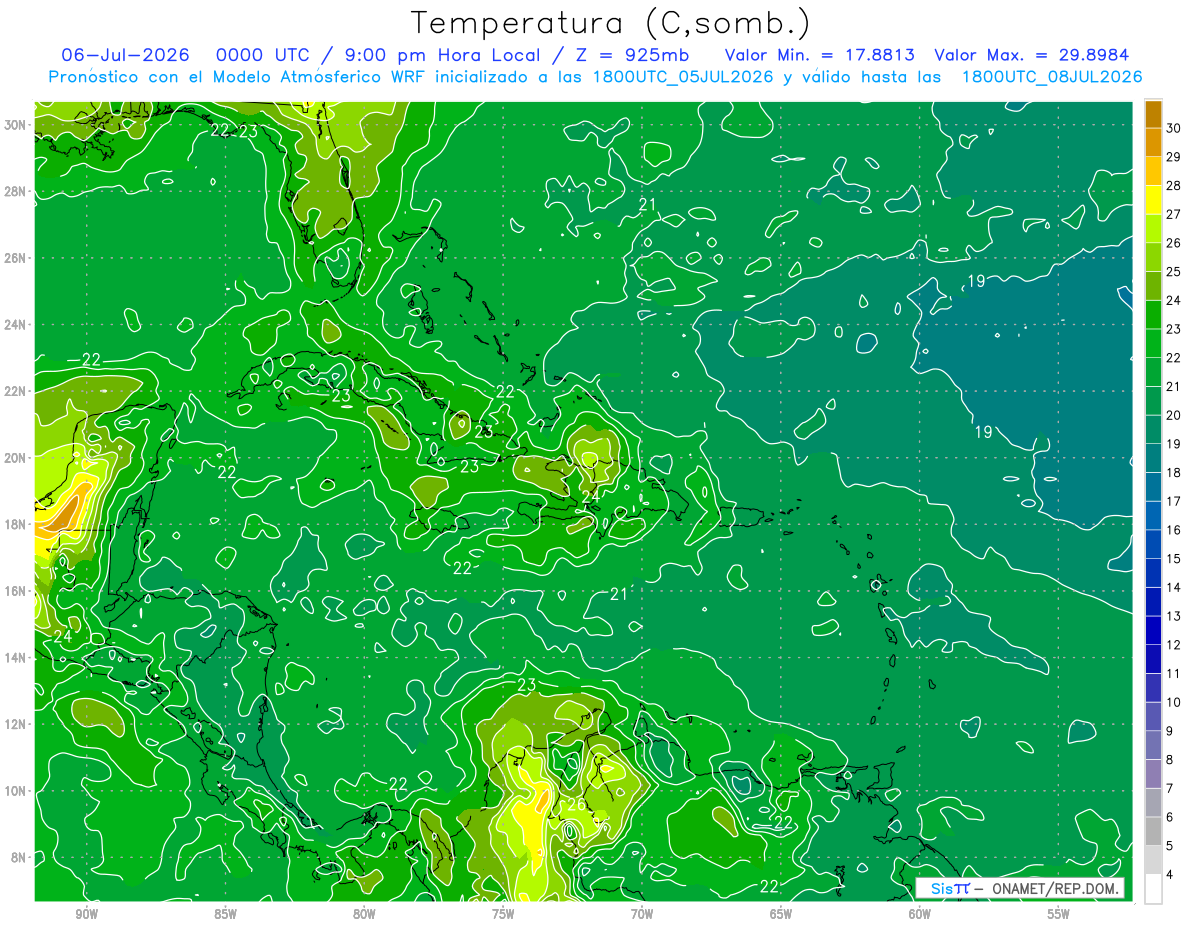Click the "28" label on the color scale
Image resolution: width=1200 pixels, height=927 pixels.
(1174, 186)
